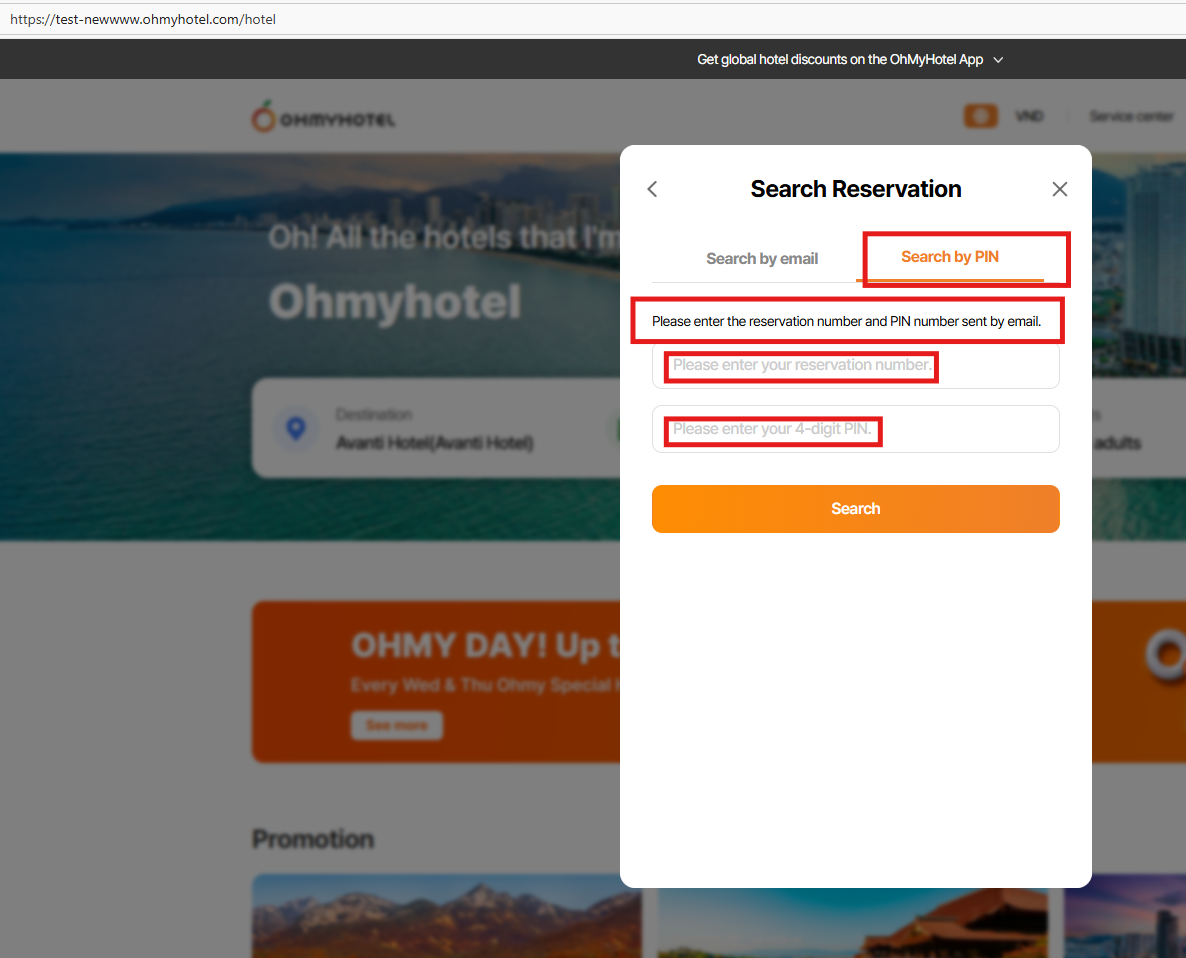Click the OhMyHotel logo in the header
This screenshot has width=1186, height=958.
[324, 117]
